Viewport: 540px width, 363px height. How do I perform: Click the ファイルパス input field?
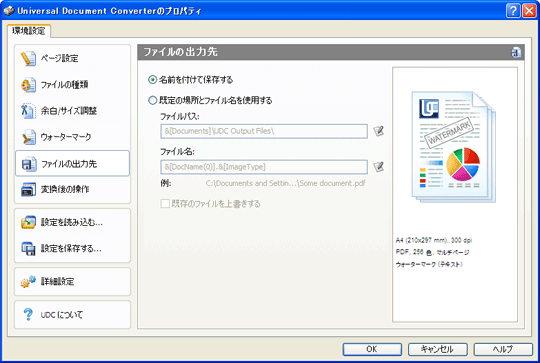[264, 131]
